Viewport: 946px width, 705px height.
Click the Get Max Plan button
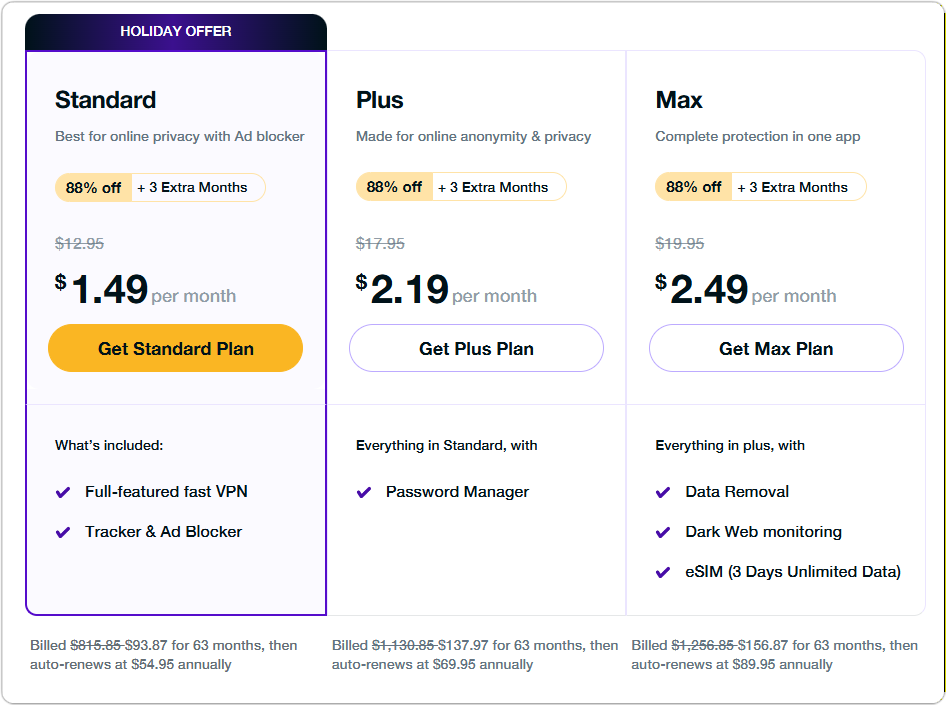tap(776, 348)
